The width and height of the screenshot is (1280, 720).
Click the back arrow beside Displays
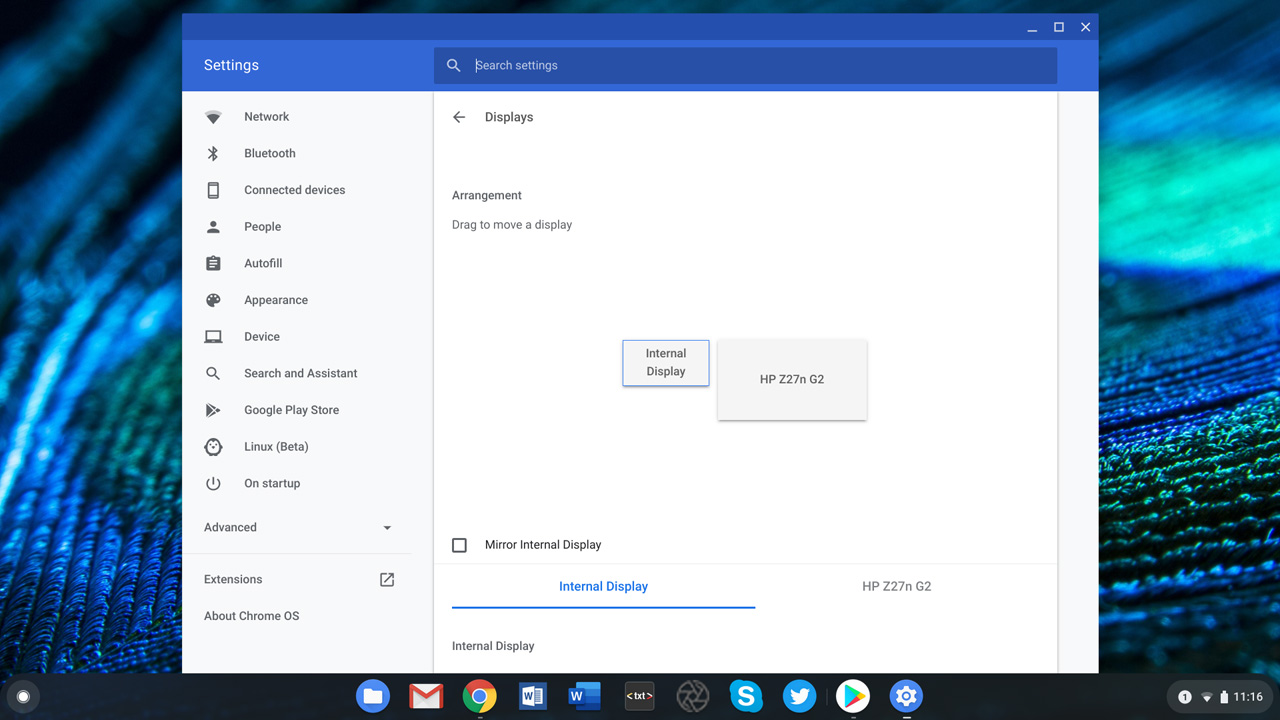coord(459,117)
